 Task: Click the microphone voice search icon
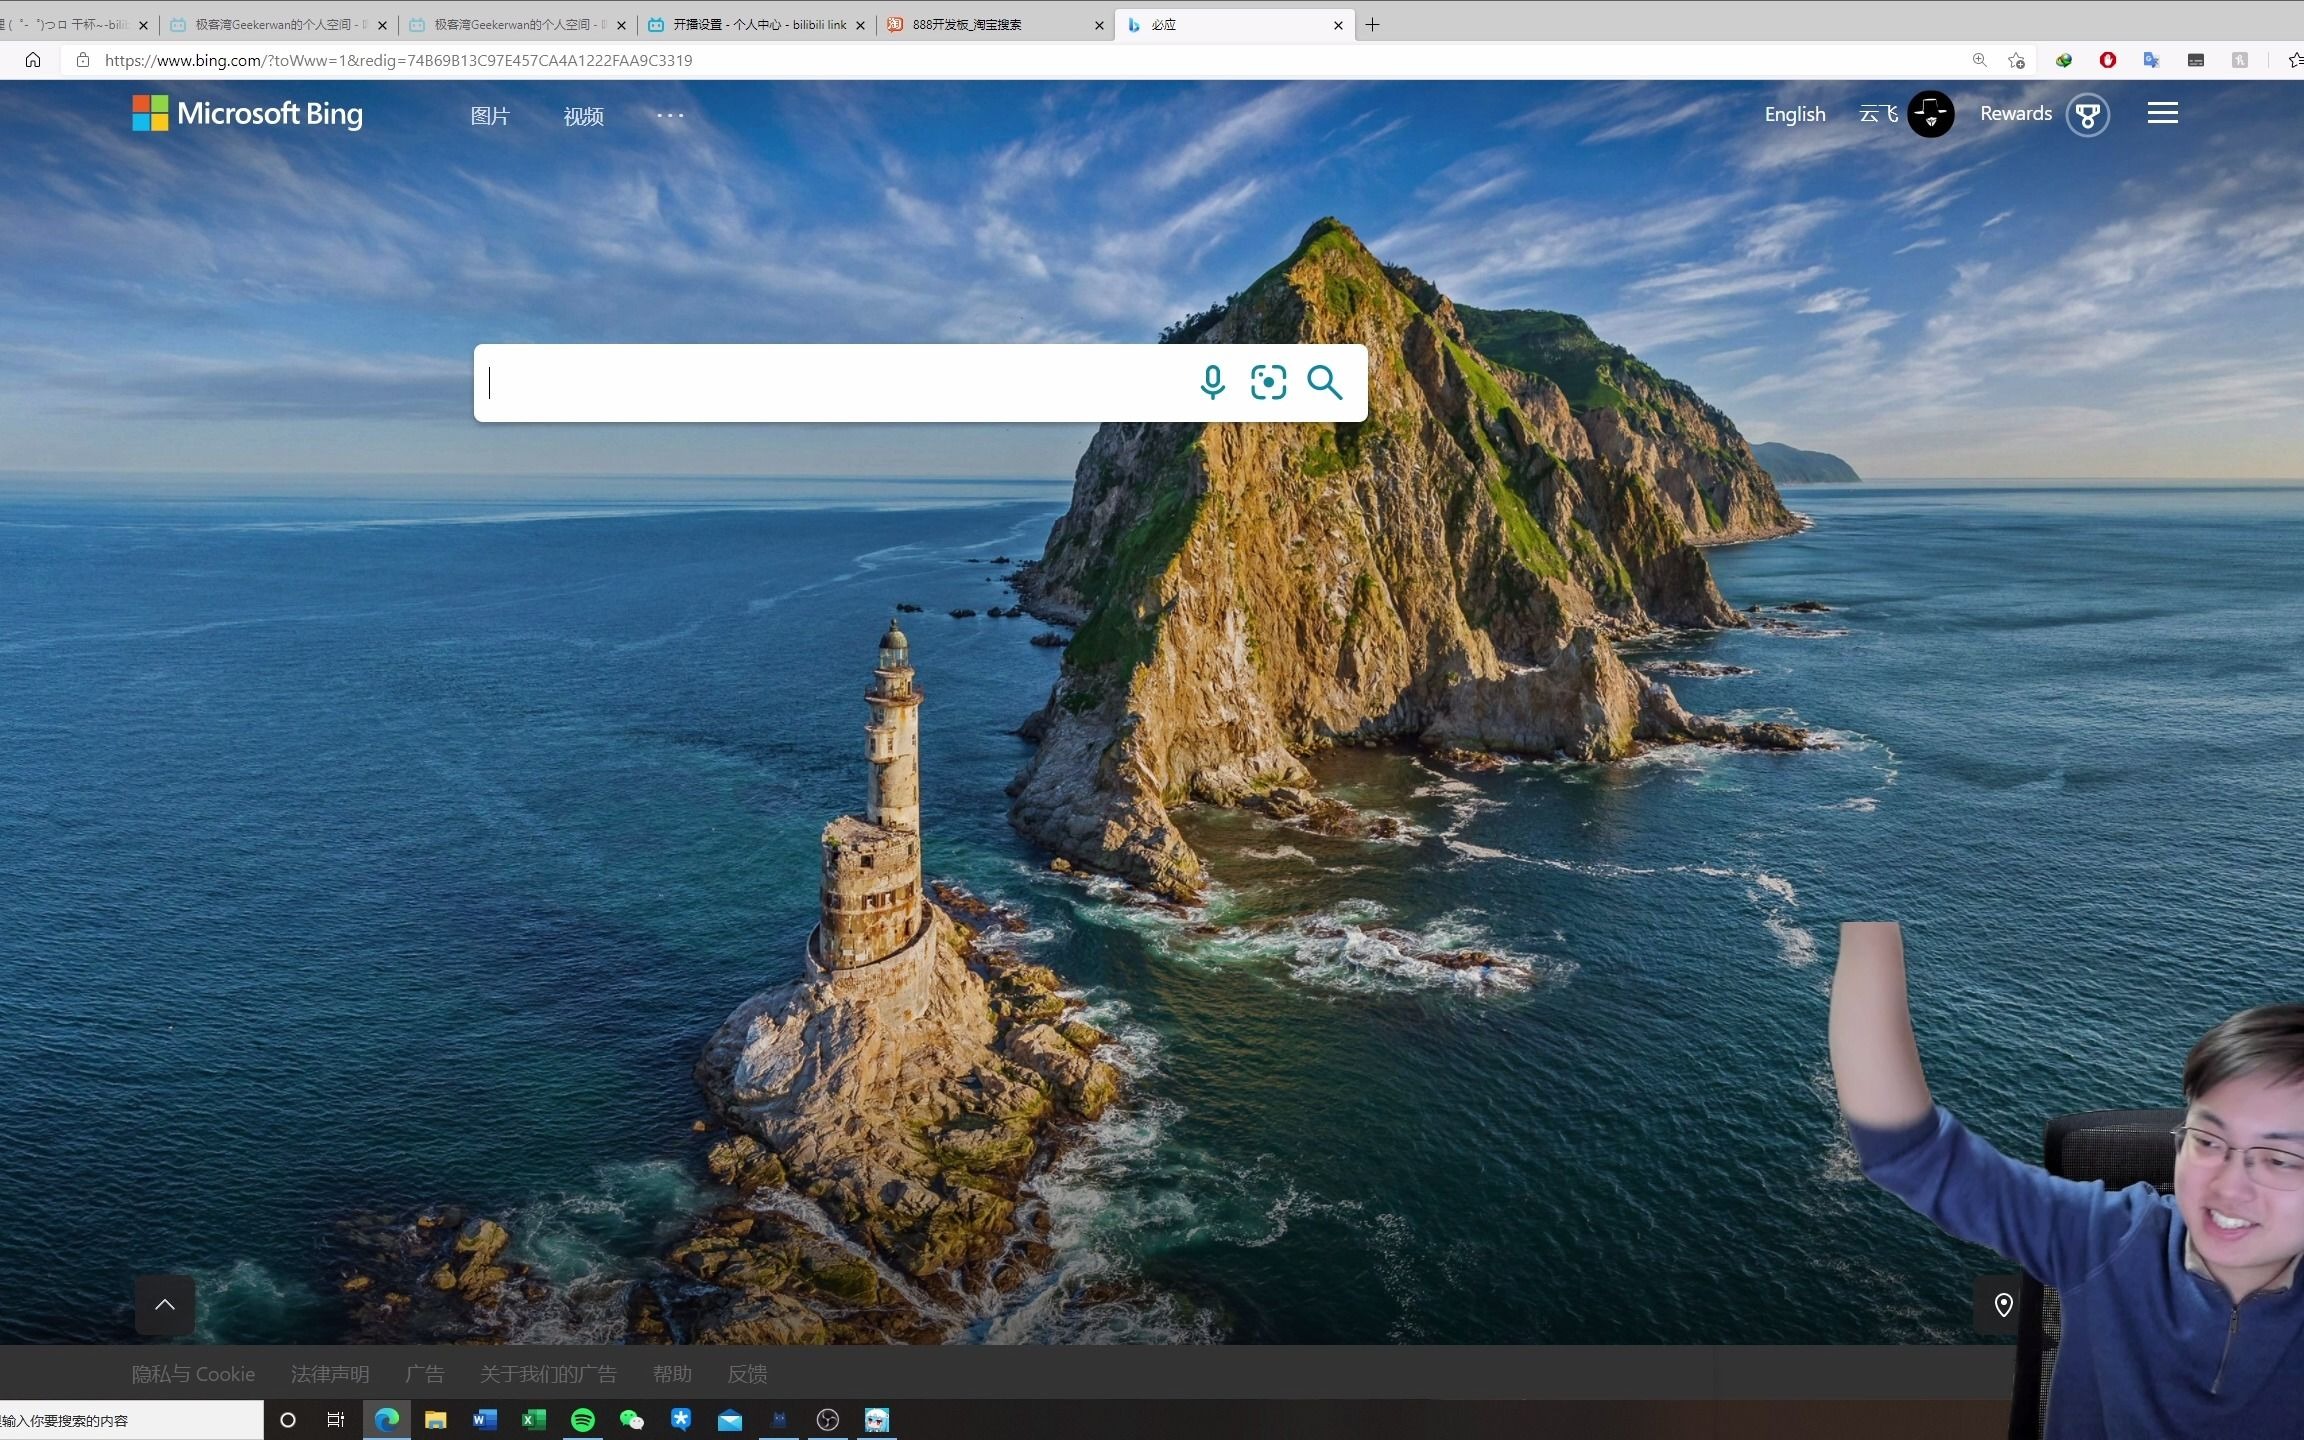coord(1212,382)
